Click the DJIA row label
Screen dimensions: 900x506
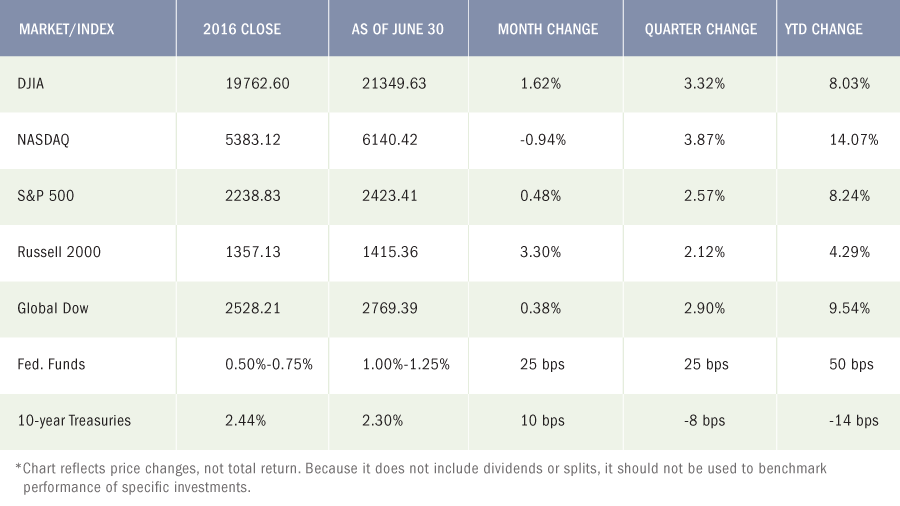(30, 84)
